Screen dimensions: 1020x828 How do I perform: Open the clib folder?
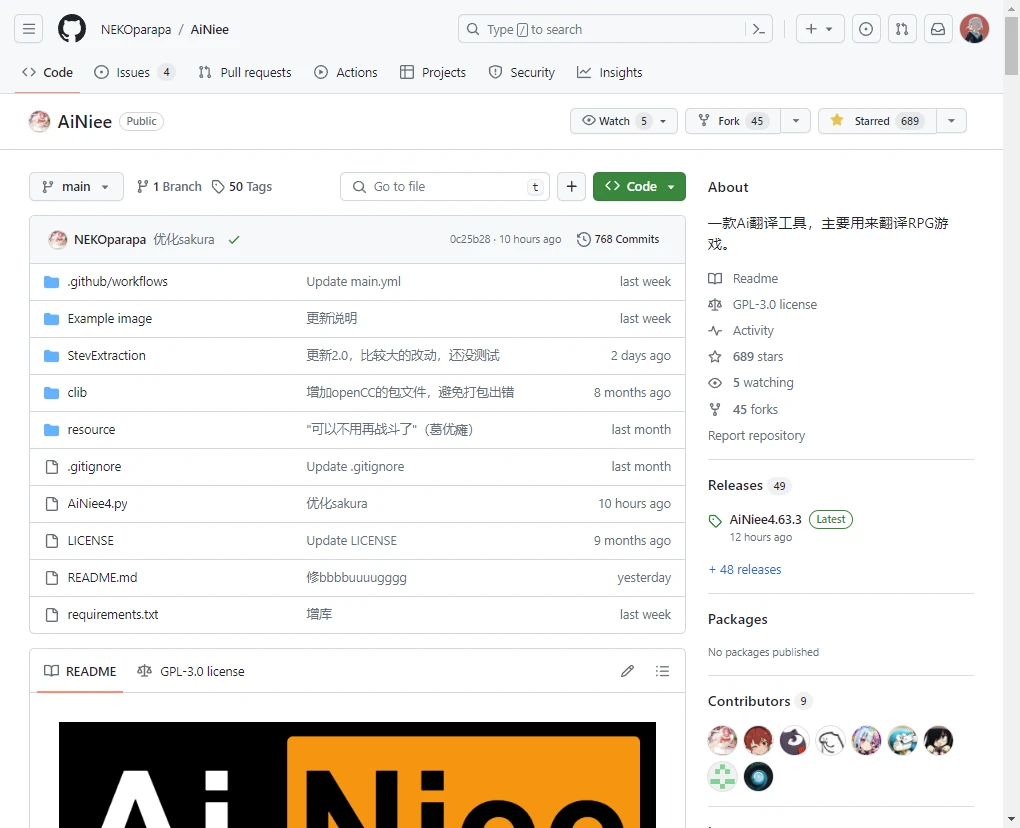77,393
